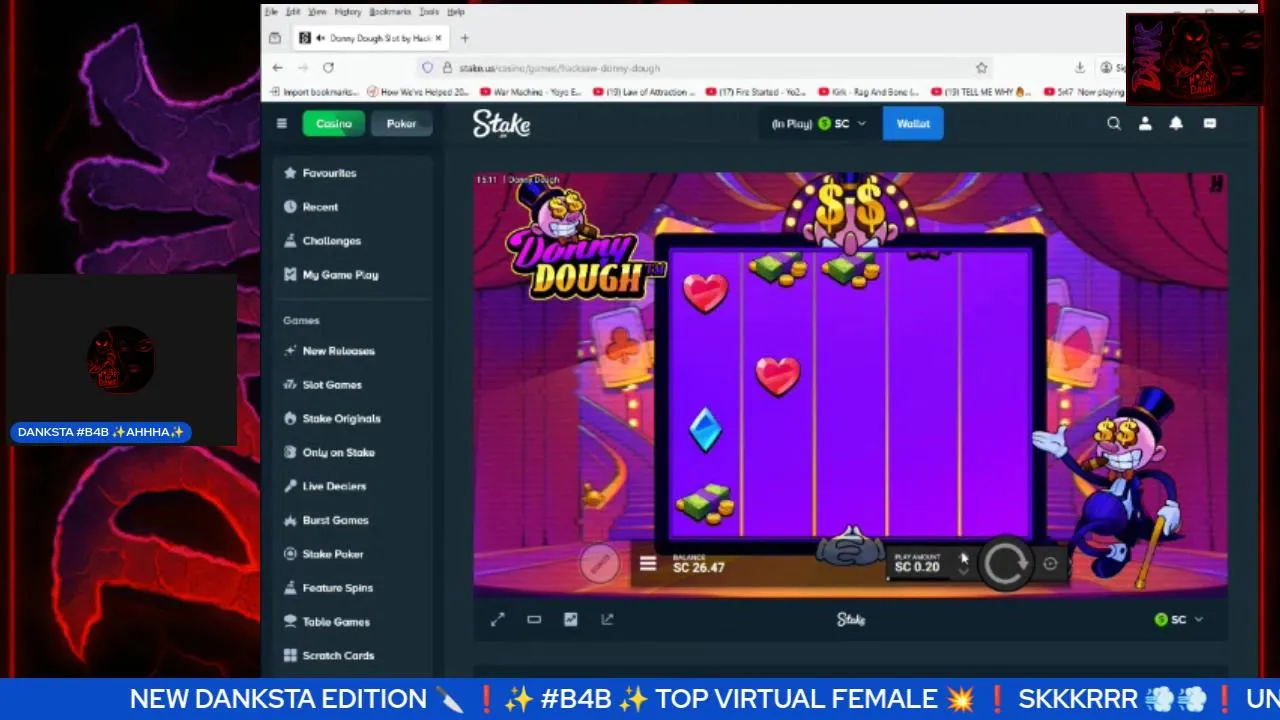Open the Import bookmarks toolbar item
This screenshot has width=1280, height=720.
(x=313, y=92)
